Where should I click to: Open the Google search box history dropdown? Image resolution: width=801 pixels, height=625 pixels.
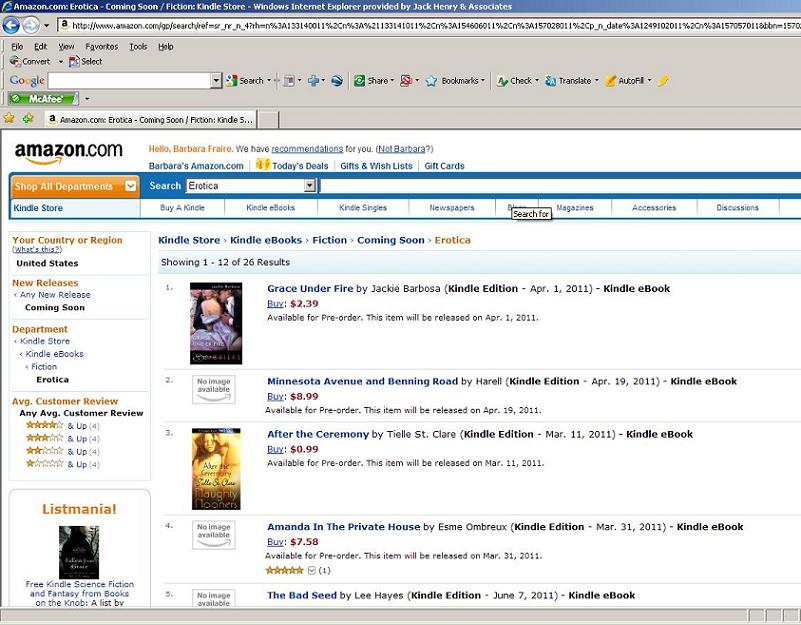[217, 81]
